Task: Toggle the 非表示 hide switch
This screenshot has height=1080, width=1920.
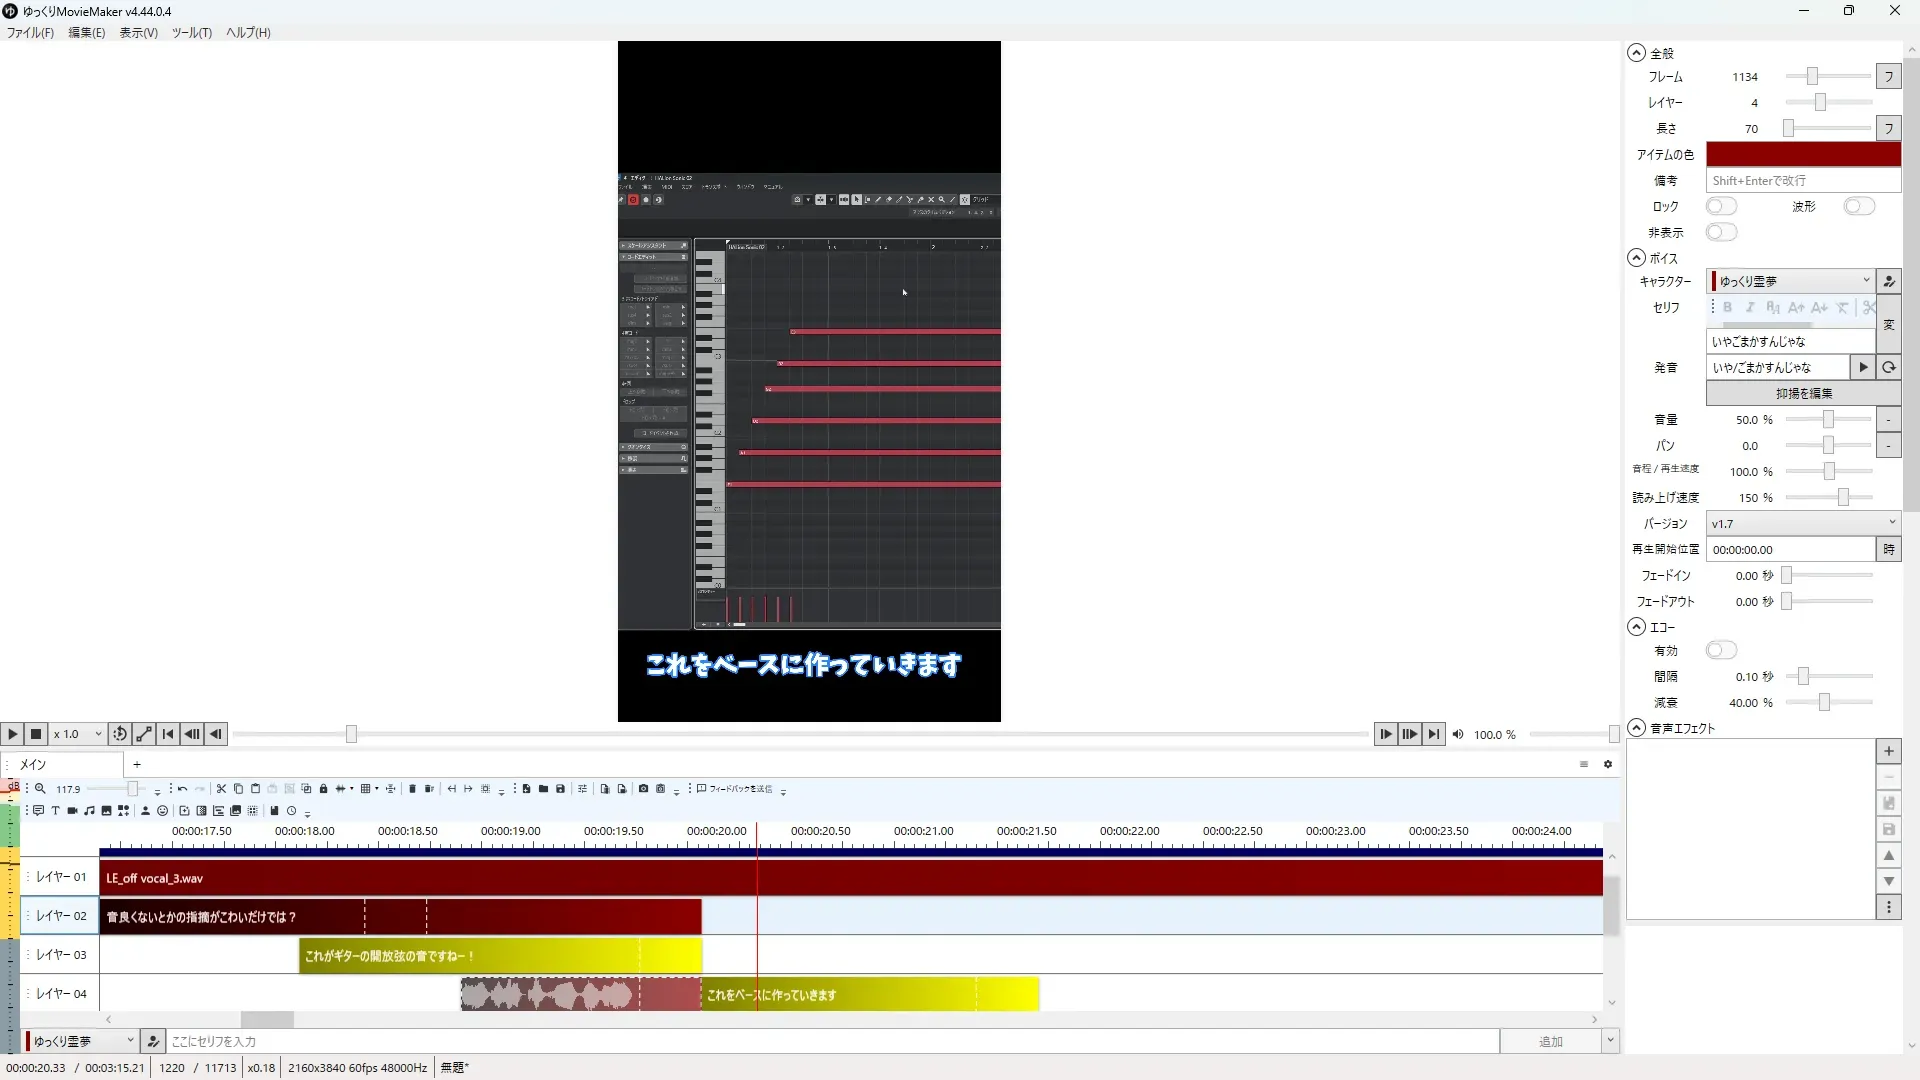Action: click(1721, 232)
